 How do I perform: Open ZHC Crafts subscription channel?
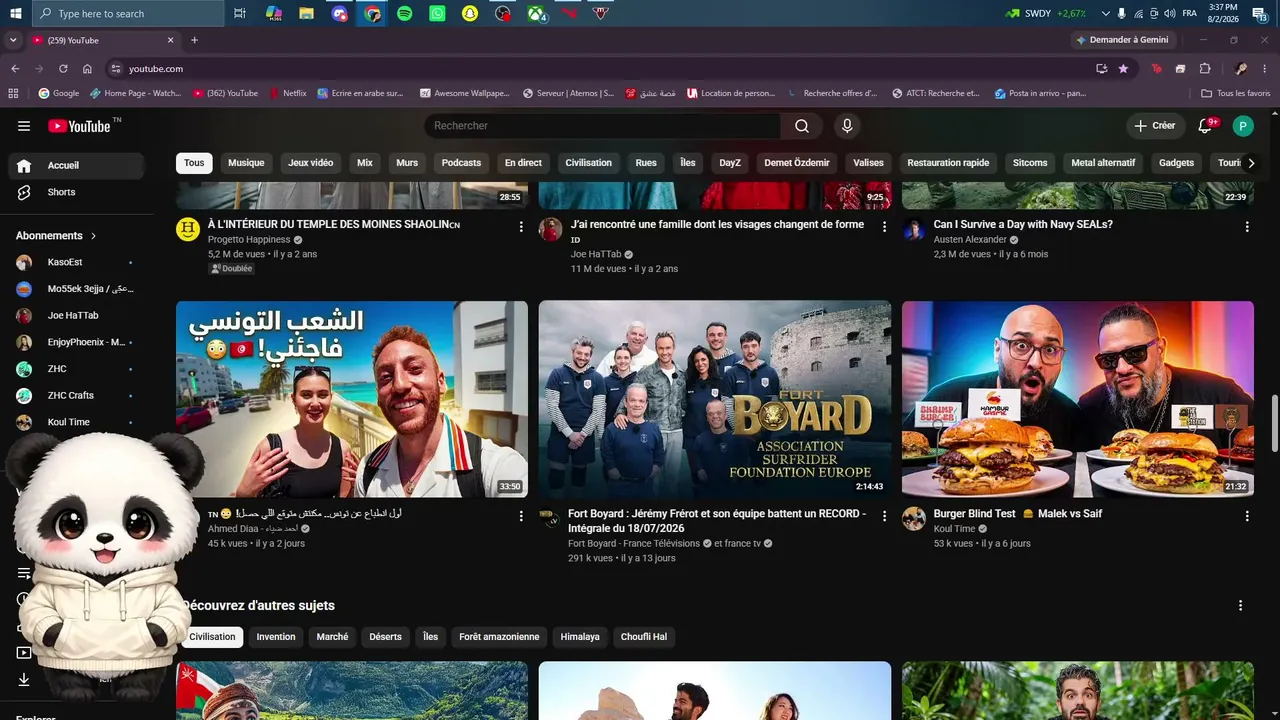pyautogui.click(x=76, y=396)
